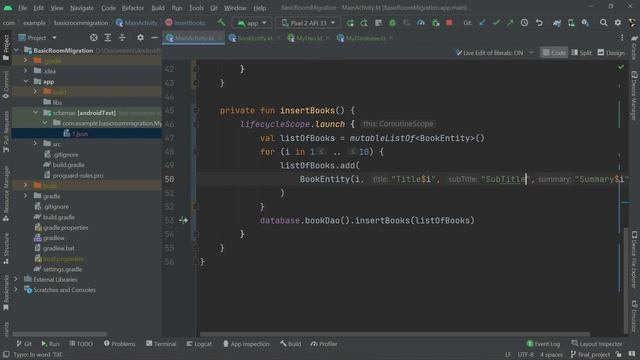The height and width of the screenshot is (360, 640).
Task: Open the Profiler tool window
Action: coord(324,344)
